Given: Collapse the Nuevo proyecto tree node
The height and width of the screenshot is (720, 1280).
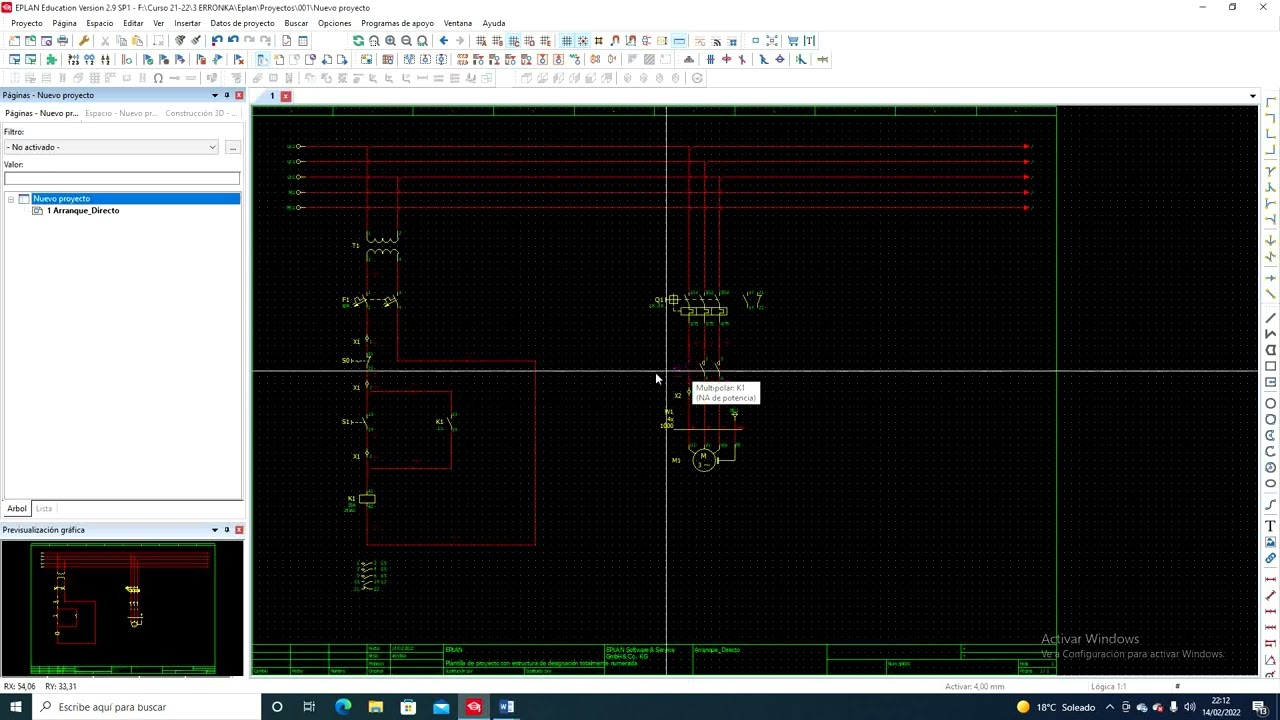Looking at the screenshot, I should pos(11,199).
